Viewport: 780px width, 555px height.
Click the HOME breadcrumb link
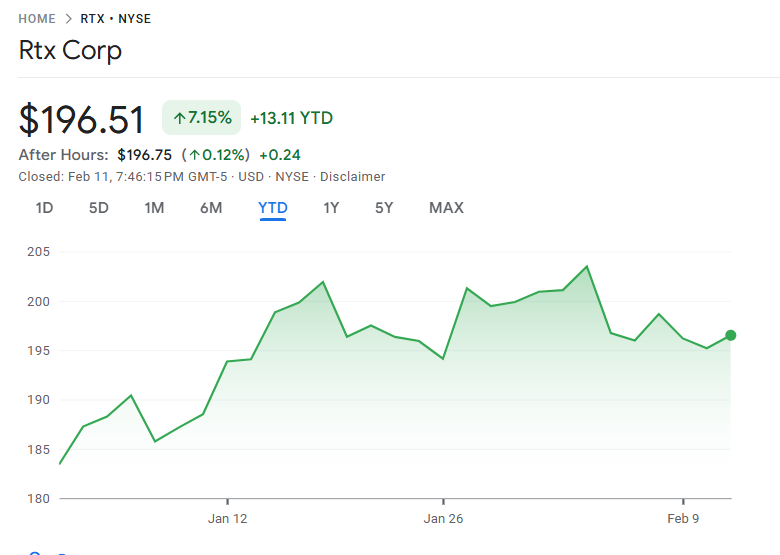coord(37,19)
